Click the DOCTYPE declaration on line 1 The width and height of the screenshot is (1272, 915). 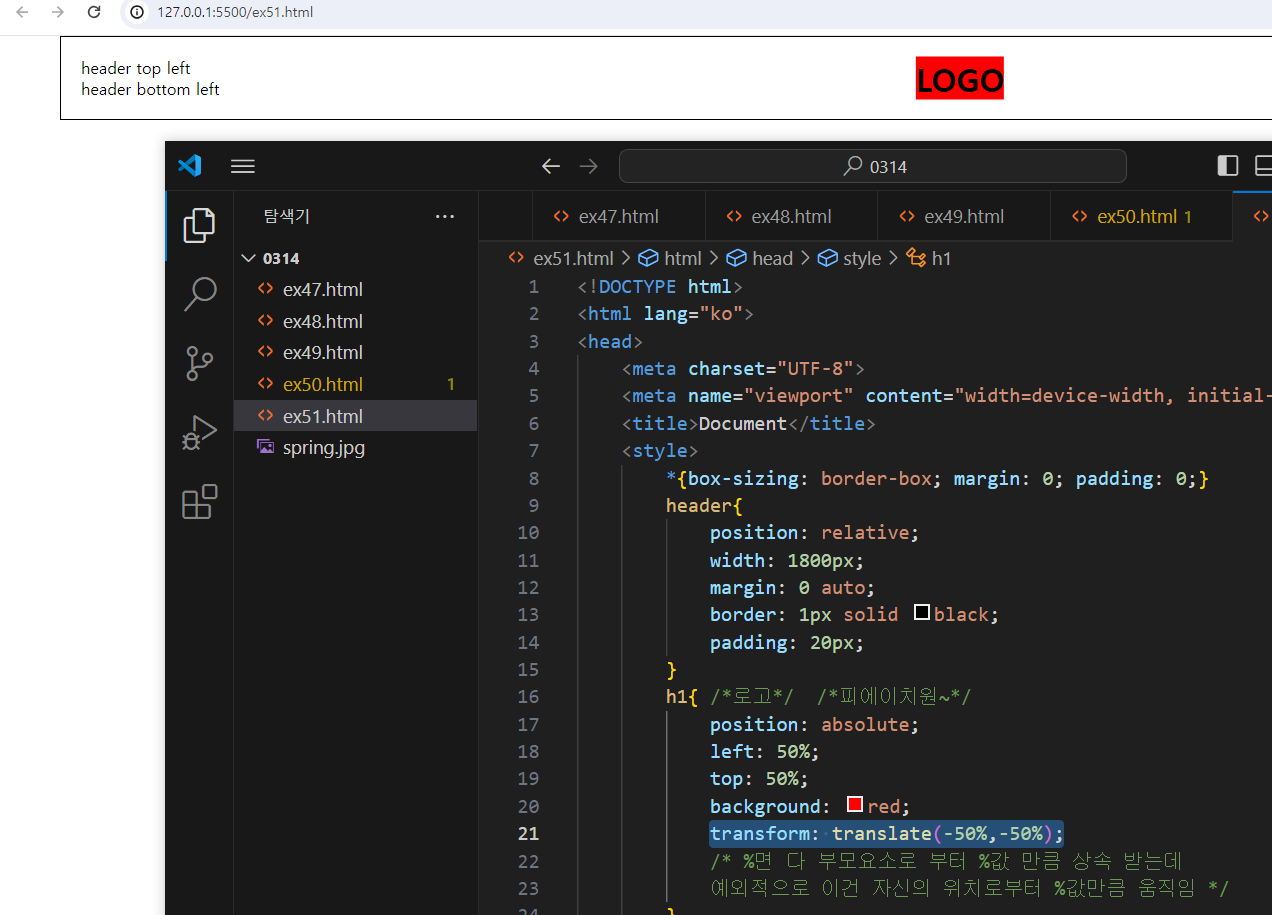point(660,287)
